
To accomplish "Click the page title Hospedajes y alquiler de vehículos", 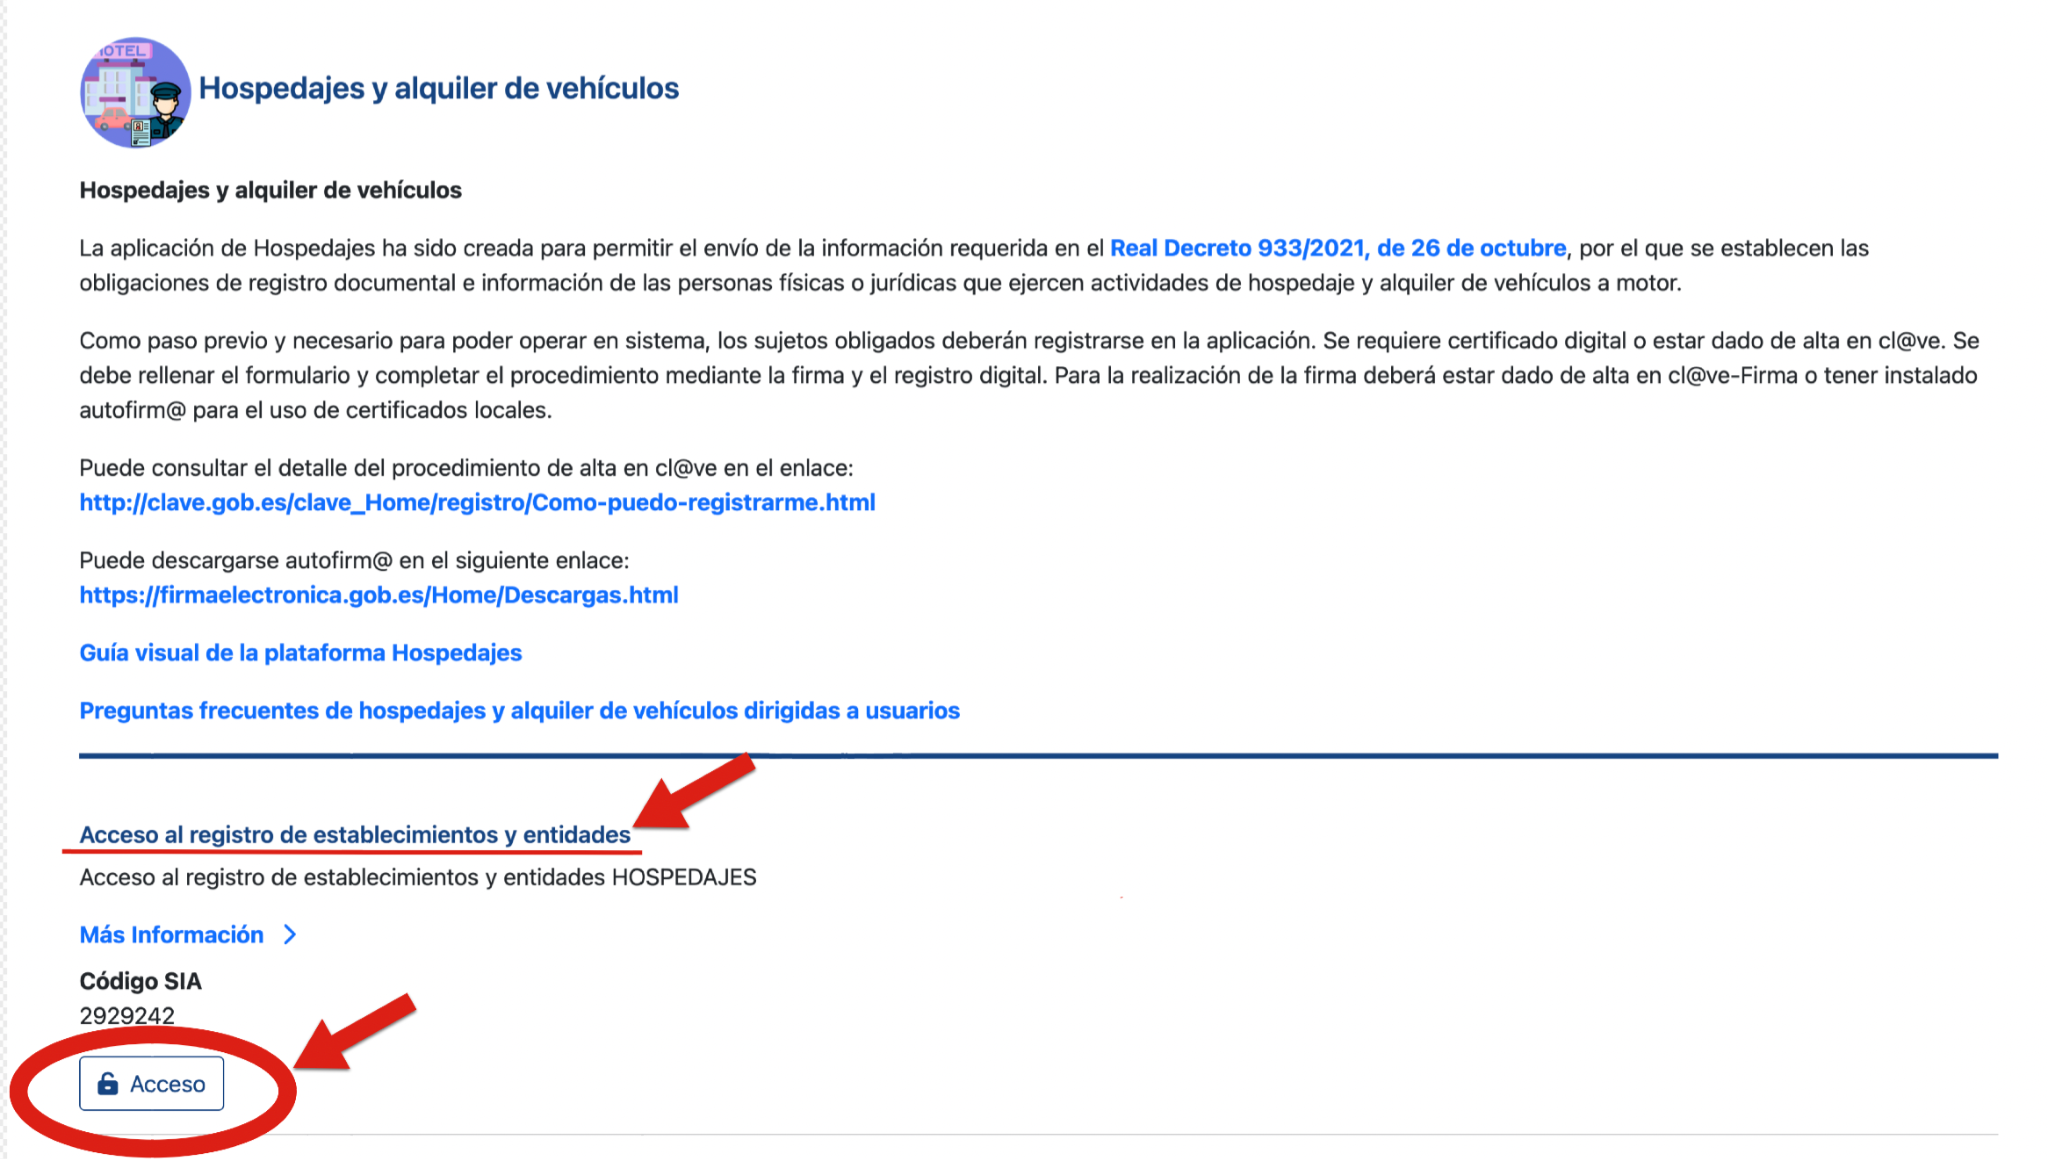I will (439, 88).
